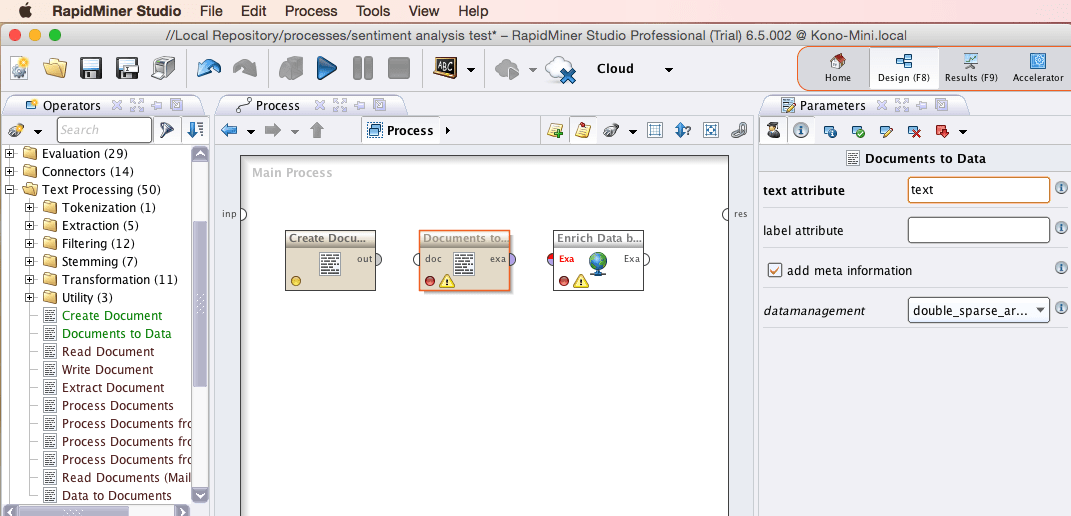Click the Save As floppy icon

[126, 68]
